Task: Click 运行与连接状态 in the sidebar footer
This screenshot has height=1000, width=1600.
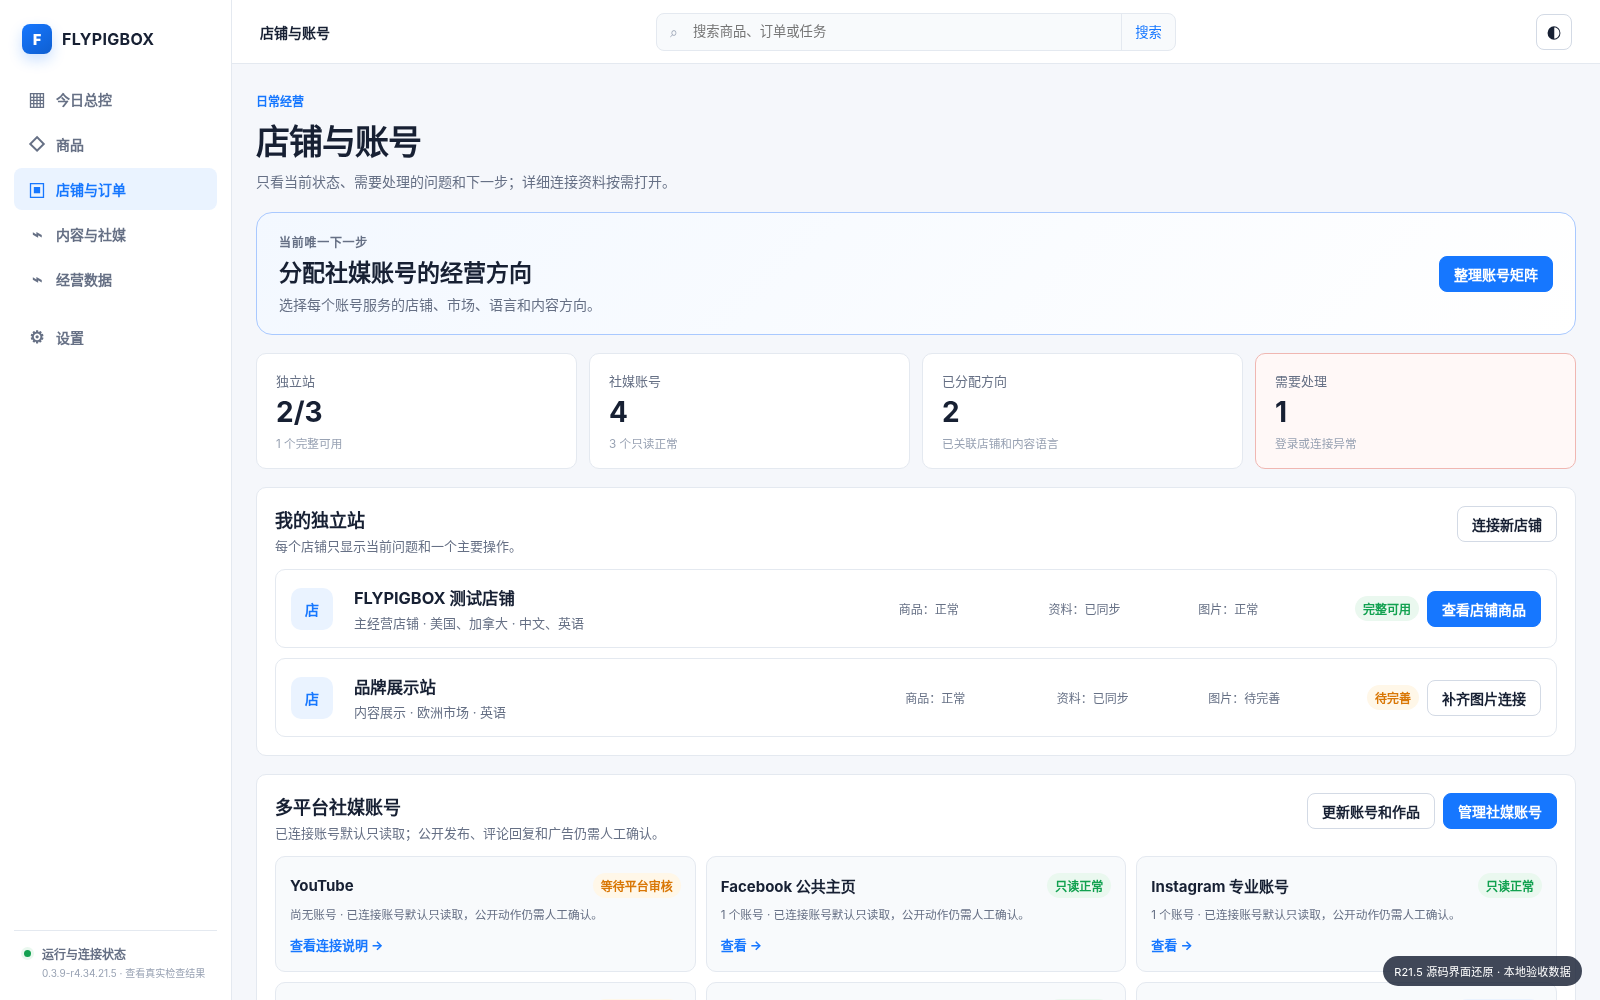Action: click(x=115, y=962)
